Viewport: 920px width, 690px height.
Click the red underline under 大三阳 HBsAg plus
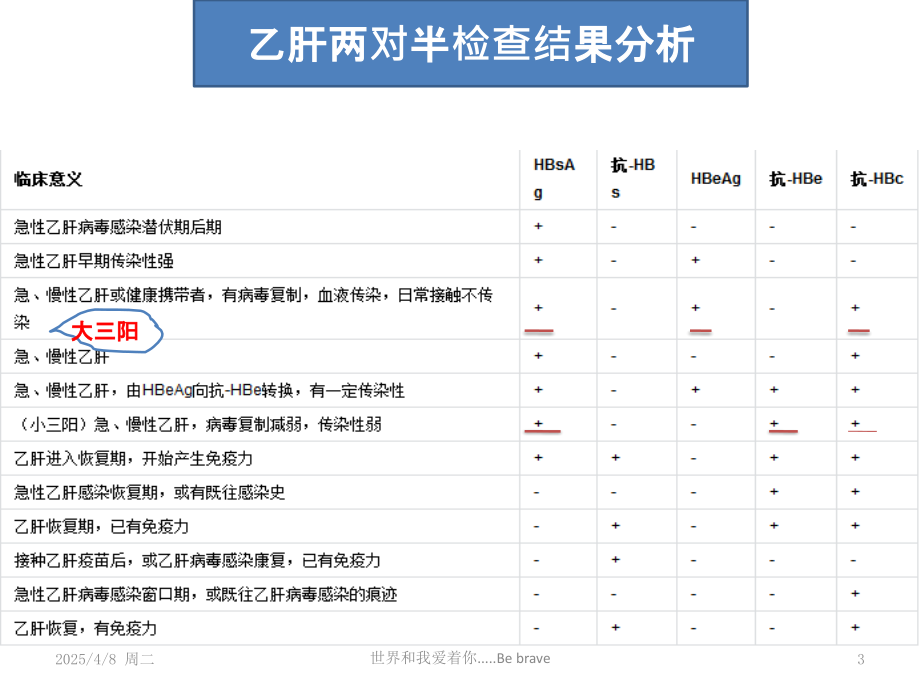point(539,332)
